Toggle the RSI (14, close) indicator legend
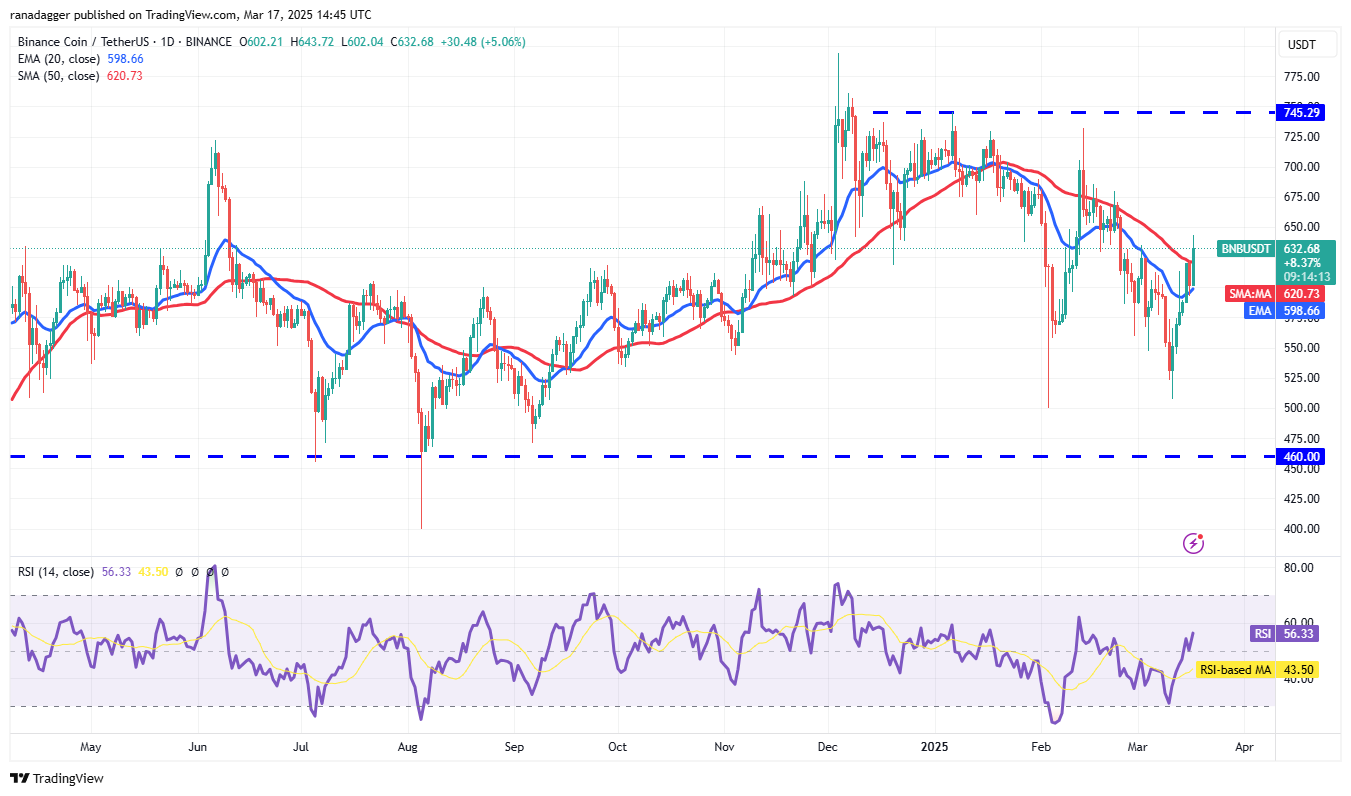 (x=55, y=572)
